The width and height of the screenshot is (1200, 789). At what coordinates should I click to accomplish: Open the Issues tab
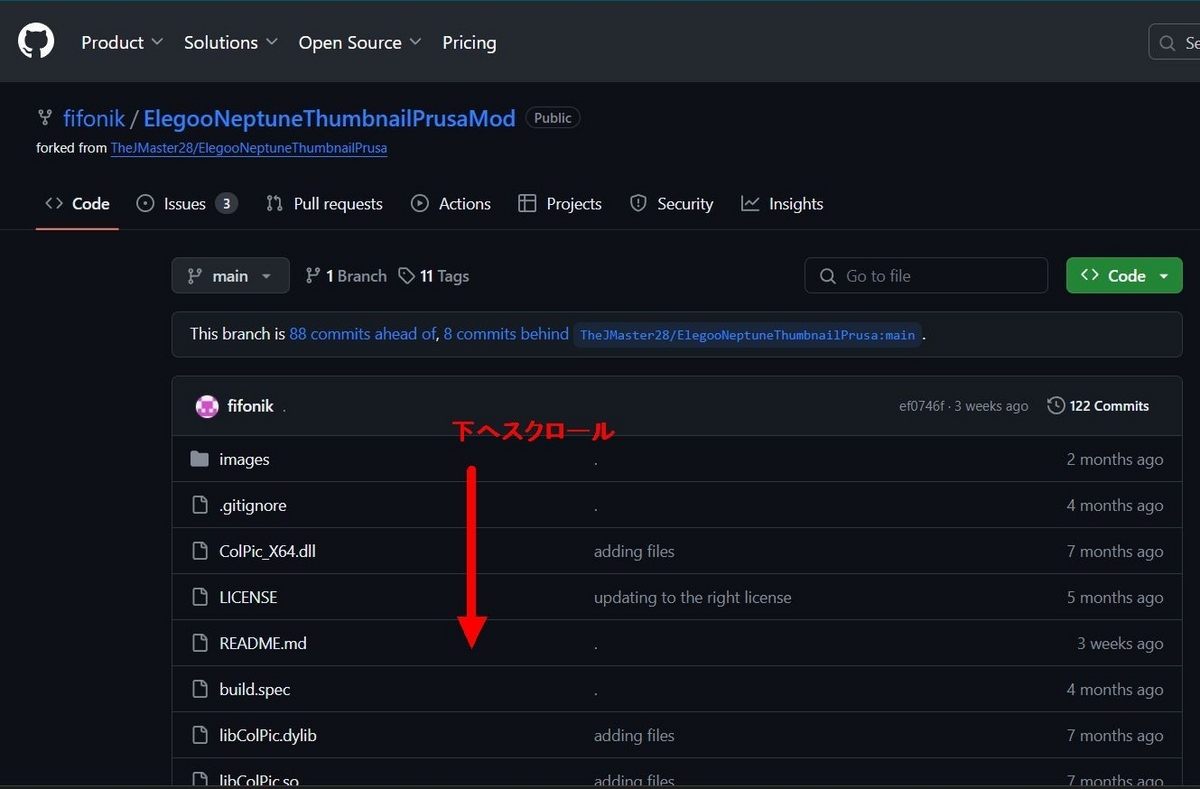[186, 204]
